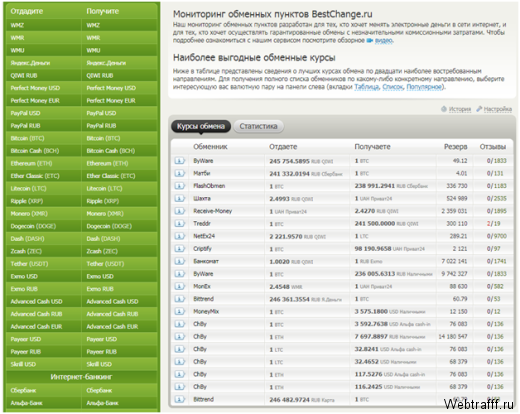
Task: Open info icon for the Criptify row
Action: (179, 249)
